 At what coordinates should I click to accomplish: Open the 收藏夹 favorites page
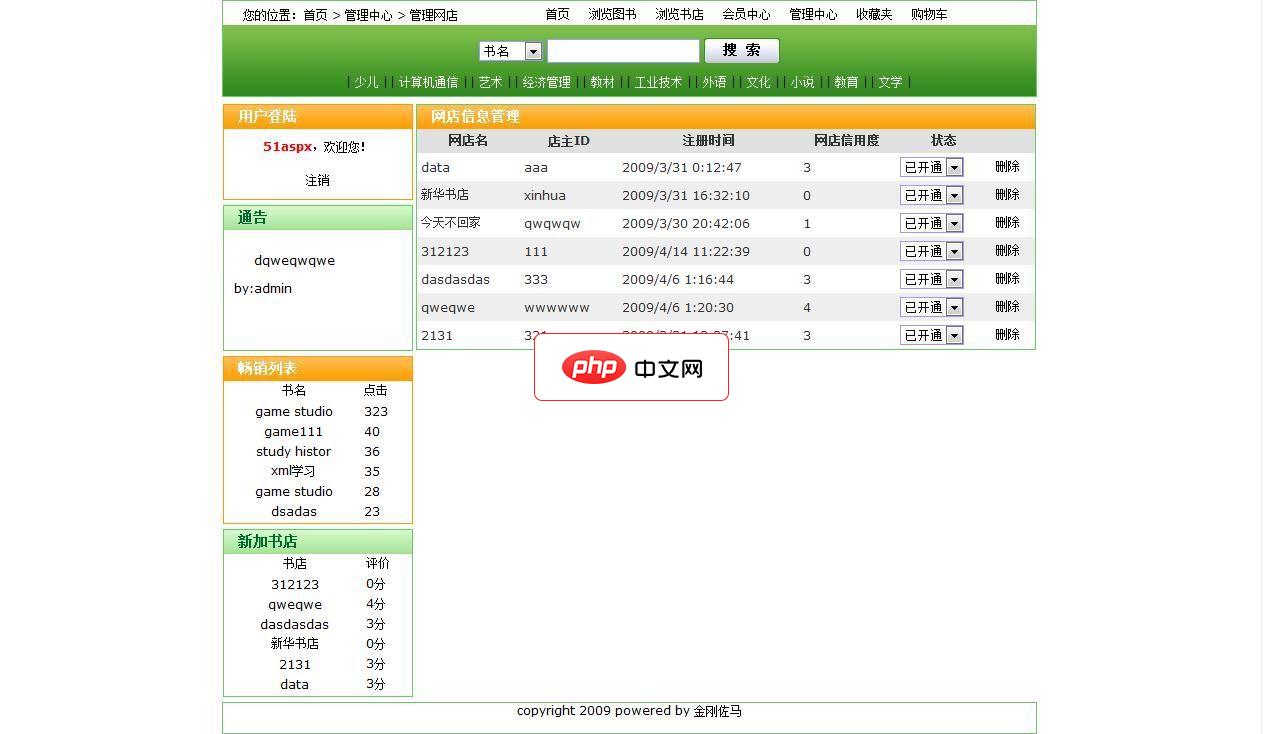click(873, 14)
